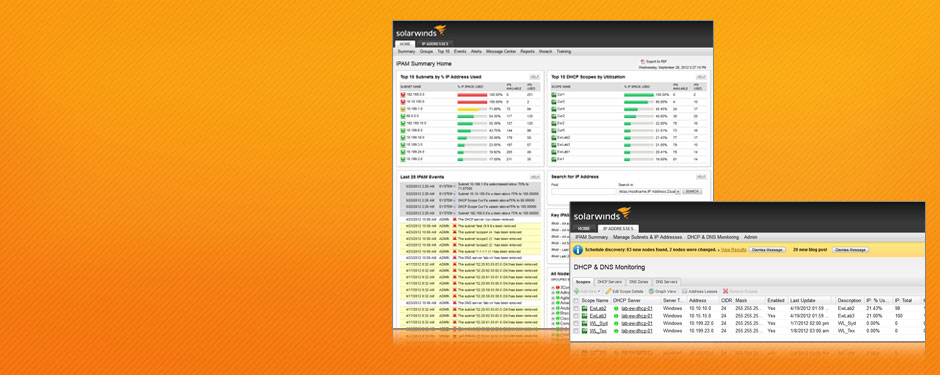Open the Reports menu item
Screen dimensions: 940x375
point(528,52)
